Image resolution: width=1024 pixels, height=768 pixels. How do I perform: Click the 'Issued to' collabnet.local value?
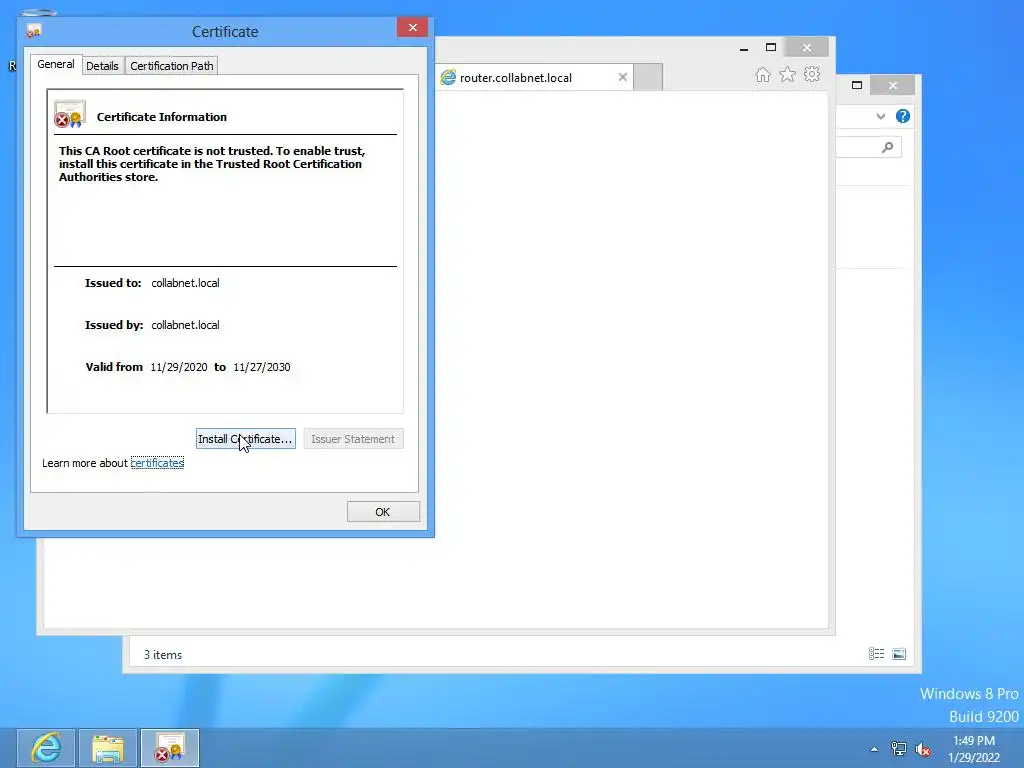point(185,283)
